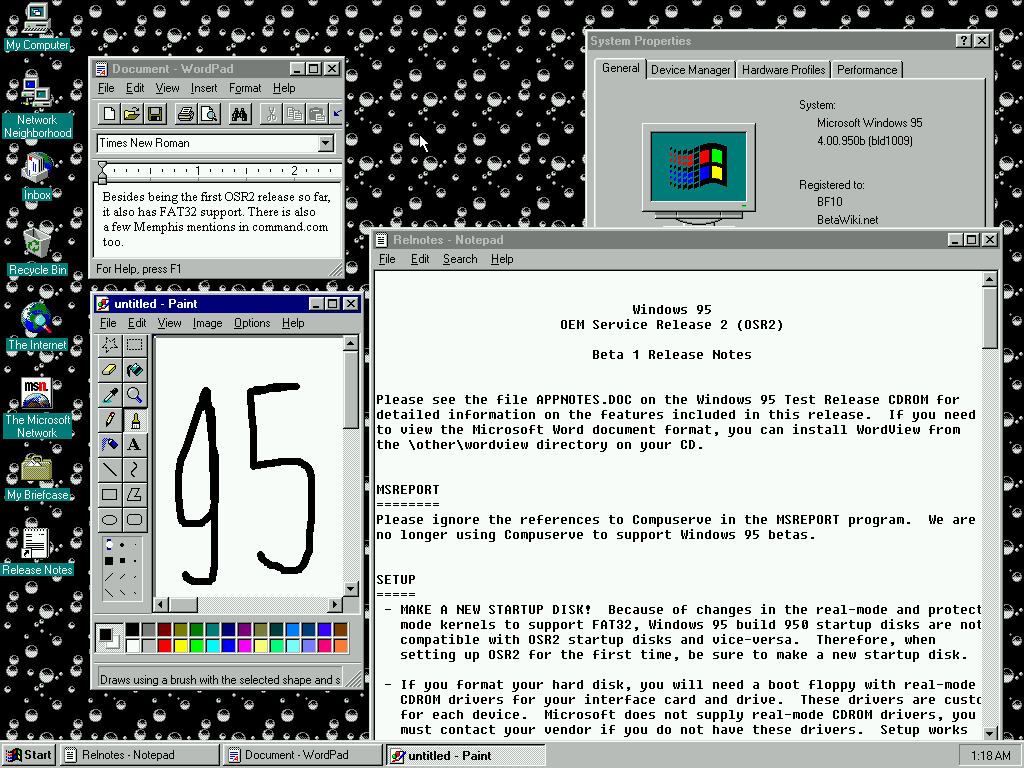Screen dimensions: 1024x768
Task: Select the Magnifier tool in Paint
Action: pos(134,395)
